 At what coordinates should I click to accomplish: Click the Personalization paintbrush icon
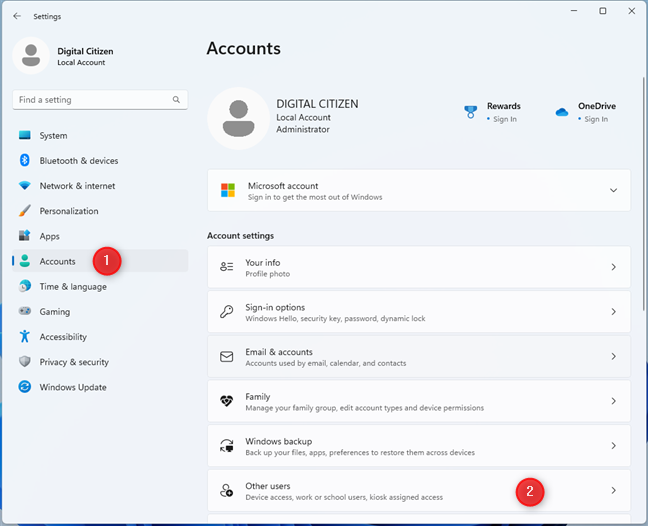pyautogui.click(x=25, y=211)
